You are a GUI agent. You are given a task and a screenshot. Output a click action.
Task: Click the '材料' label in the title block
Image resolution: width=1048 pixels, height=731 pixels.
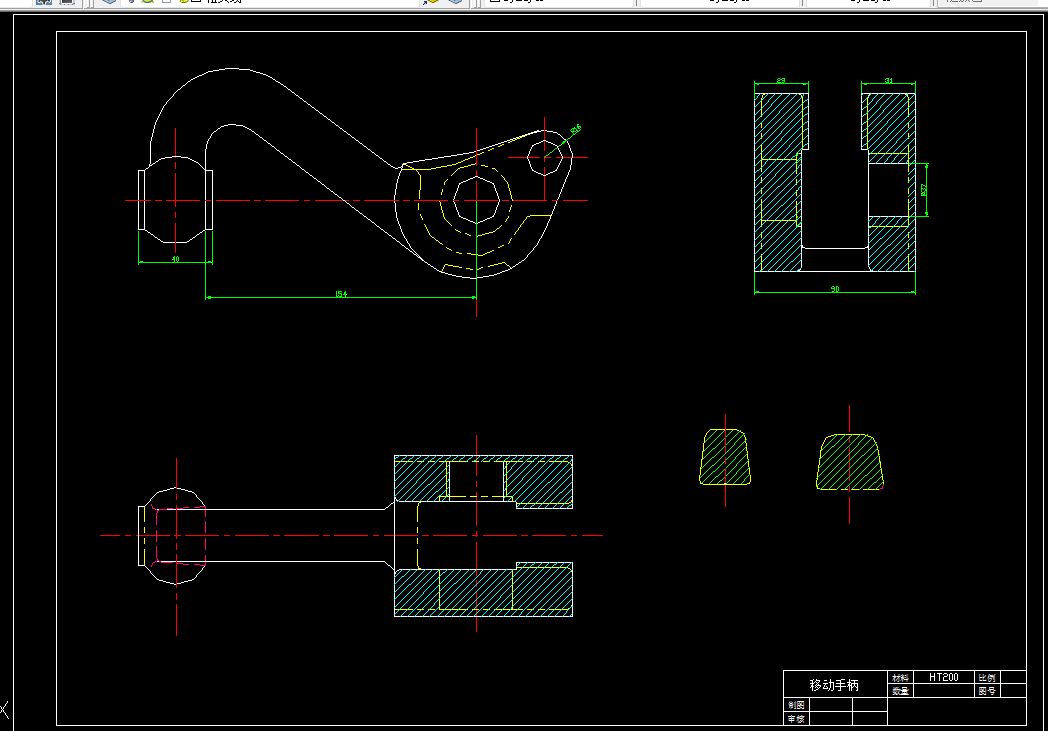pos(900,678)
